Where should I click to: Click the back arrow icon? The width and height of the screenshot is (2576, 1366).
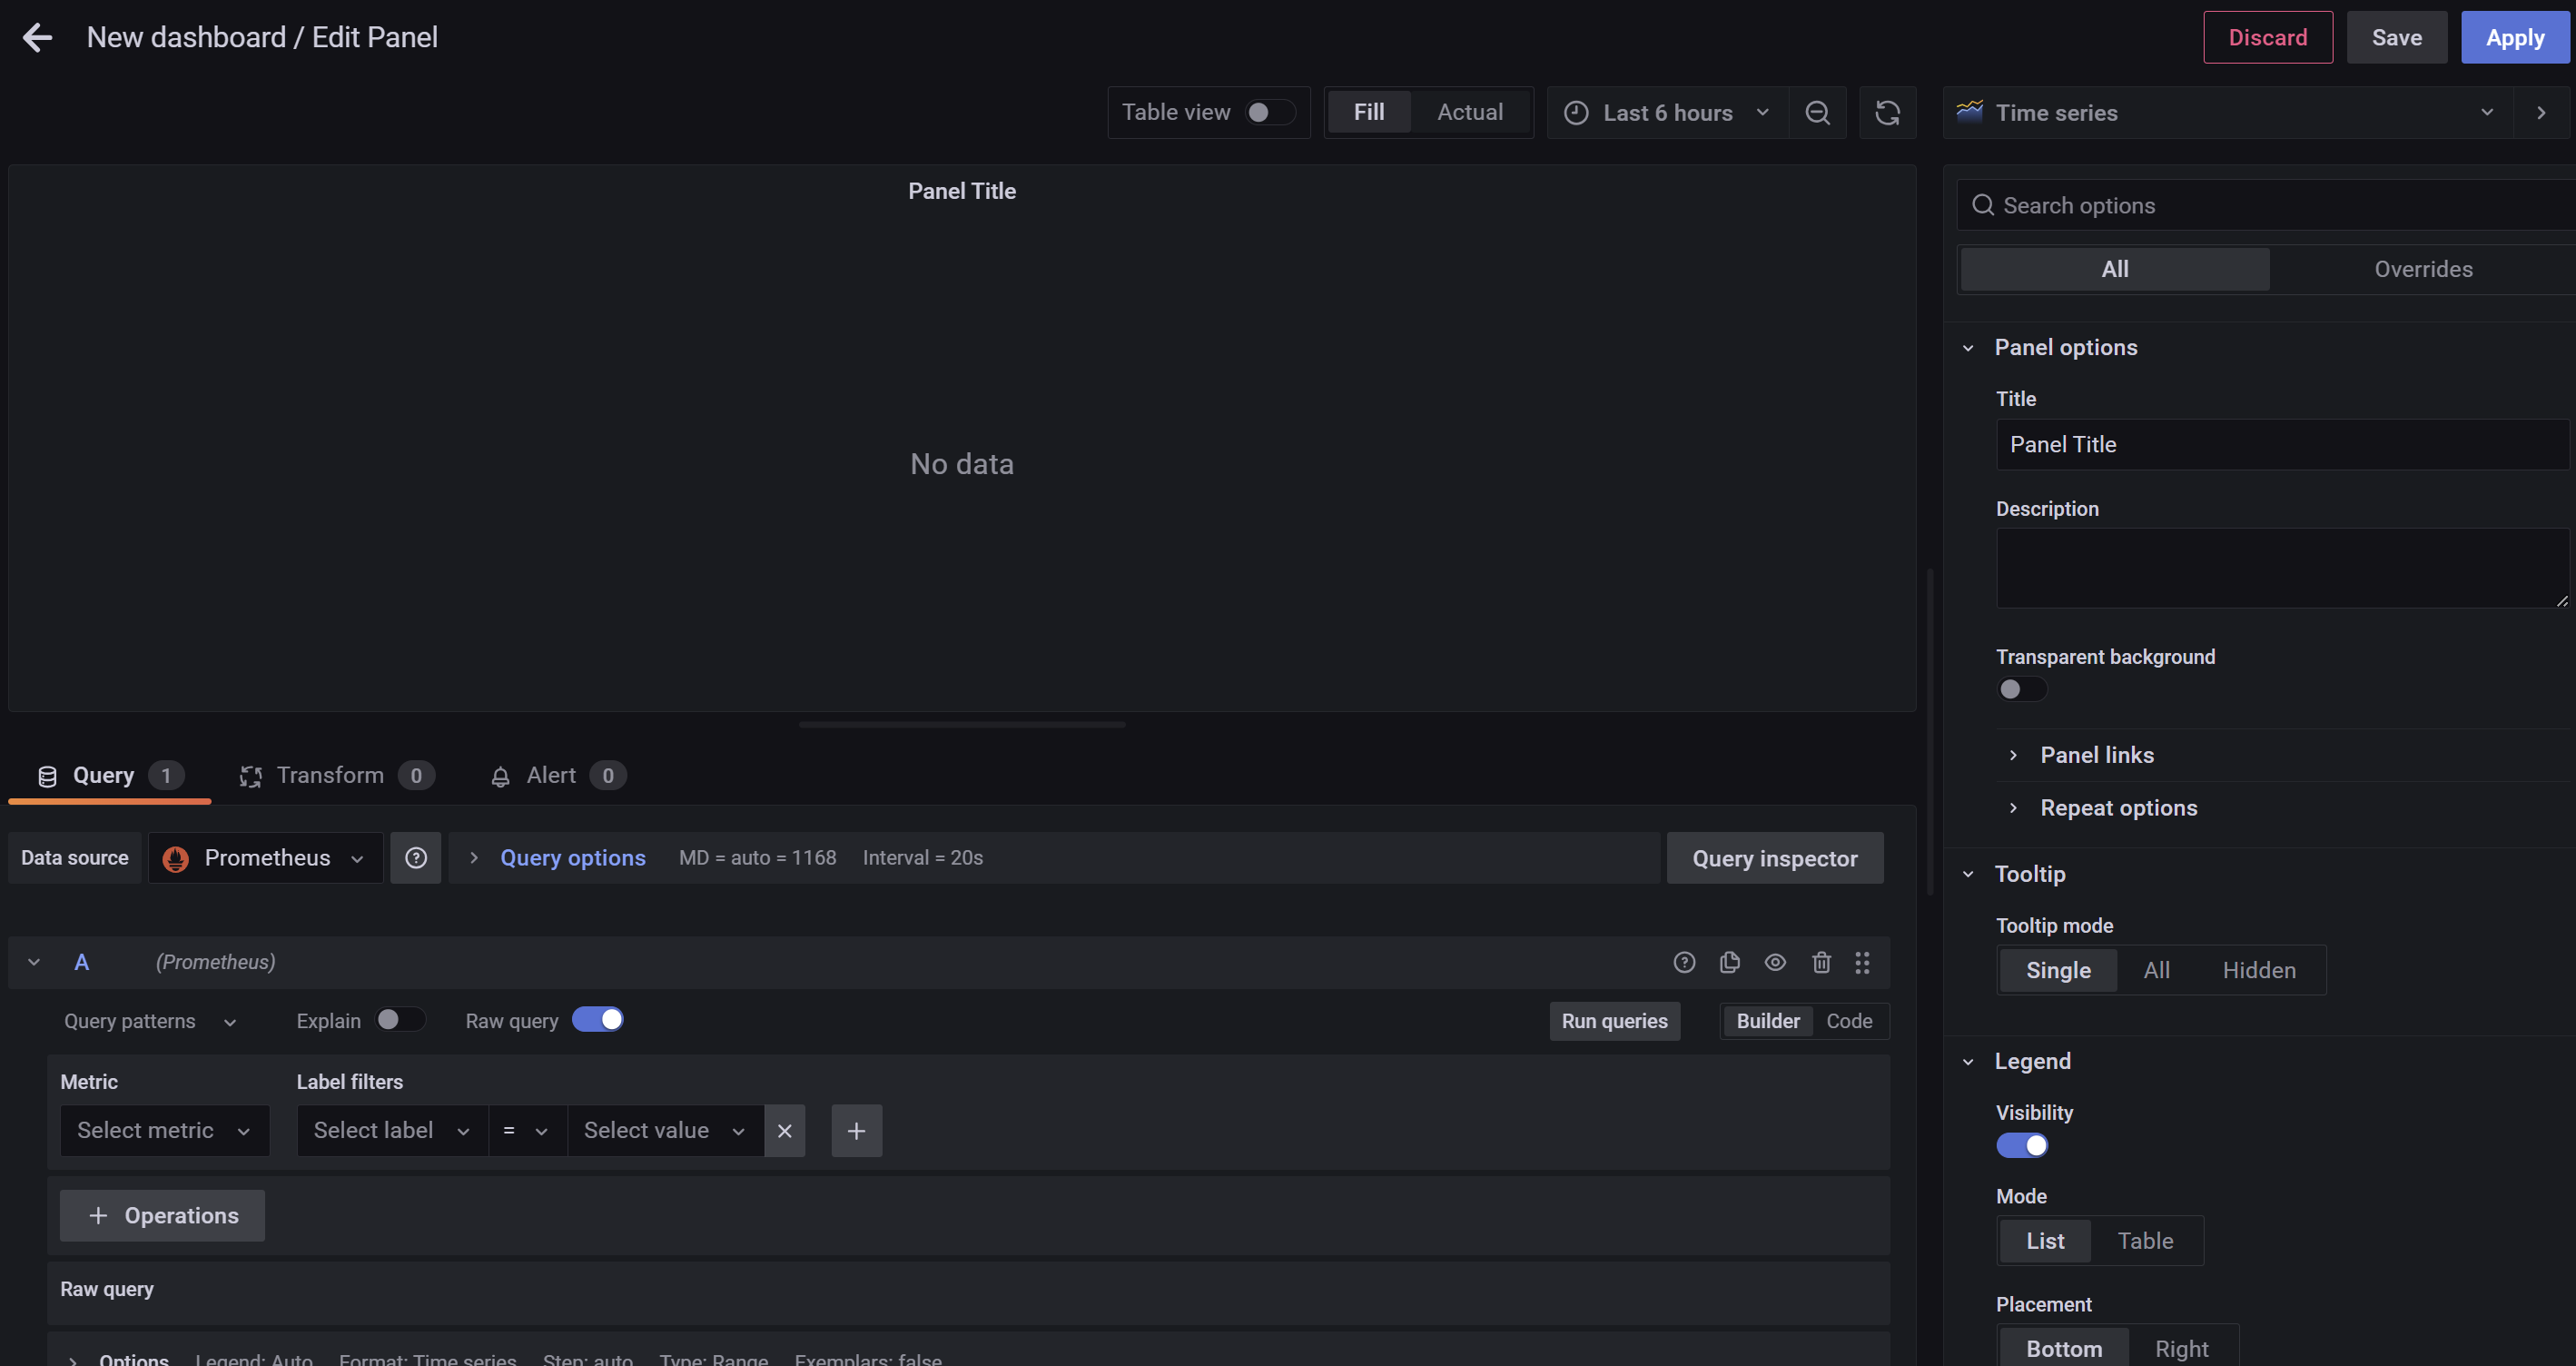[x=38, y=38]
